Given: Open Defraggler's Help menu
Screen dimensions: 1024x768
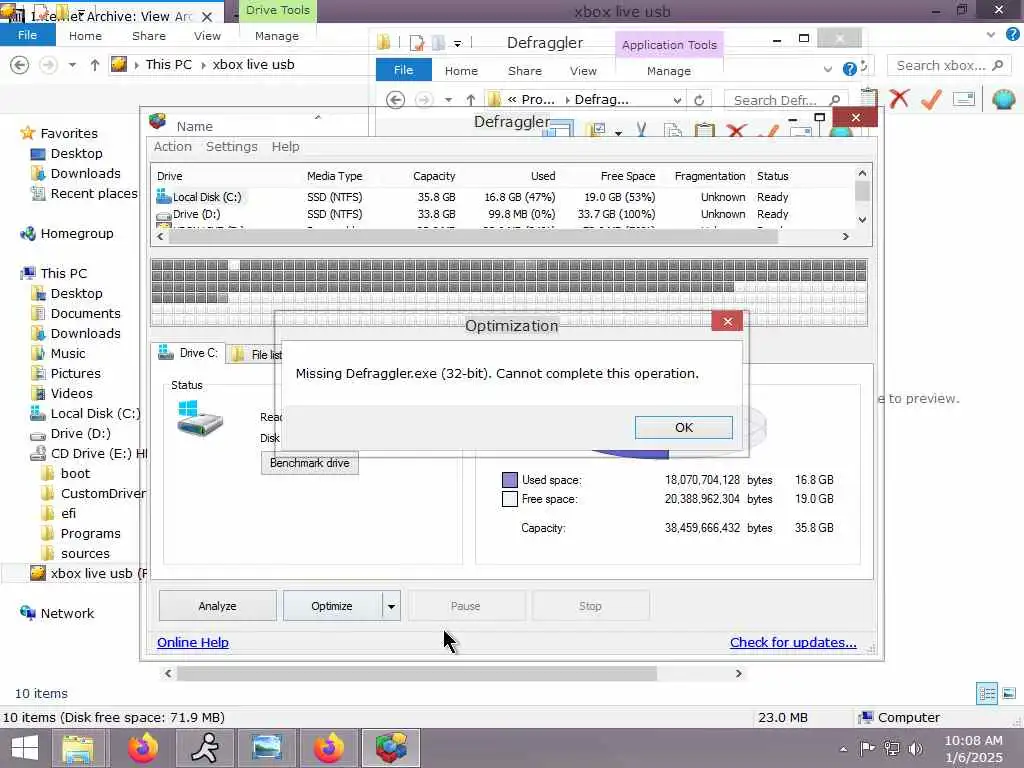Looking at the screenshot, I should click(x=285, y=146).
